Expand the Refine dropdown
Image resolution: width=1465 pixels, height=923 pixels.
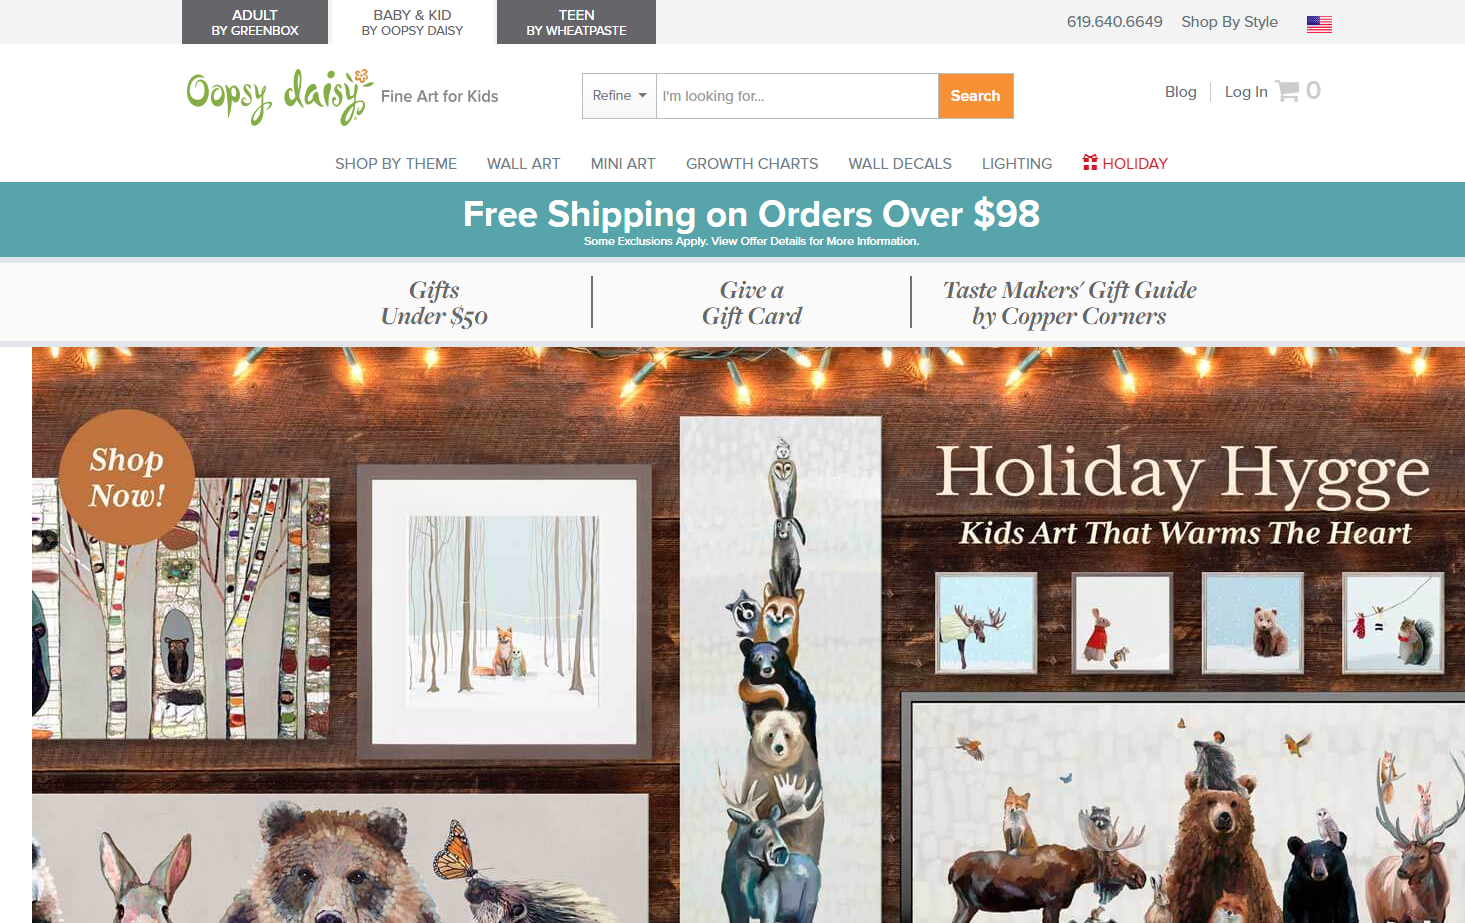point(619,96)
